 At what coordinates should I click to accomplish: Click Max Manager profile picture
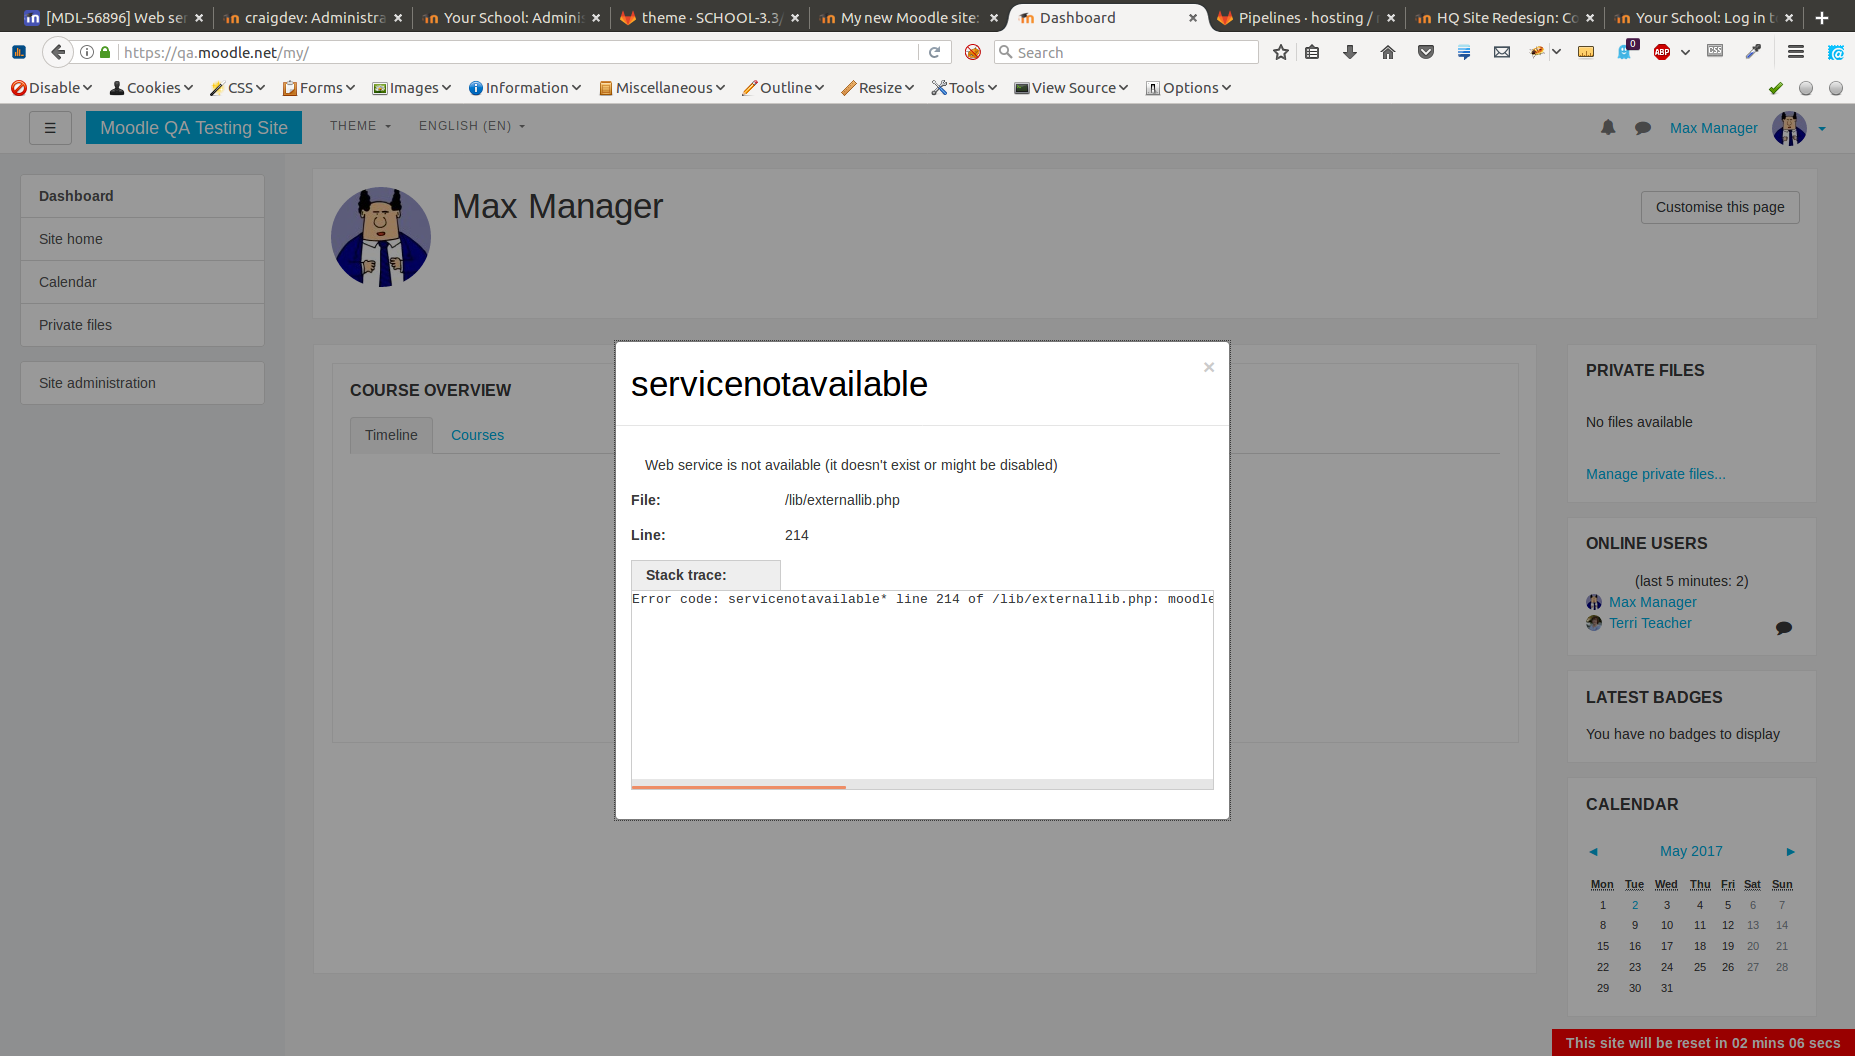(x=381, y=237)
